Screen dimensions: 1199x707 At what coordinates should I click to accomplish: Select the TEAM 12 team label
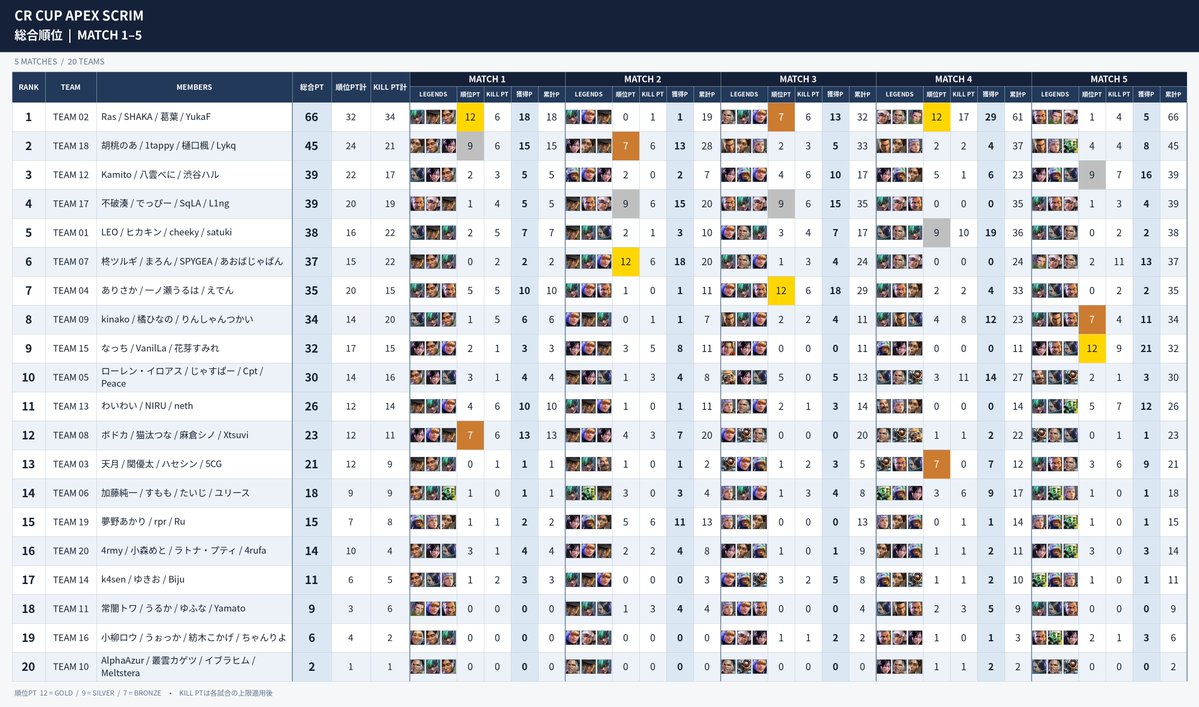70,175
